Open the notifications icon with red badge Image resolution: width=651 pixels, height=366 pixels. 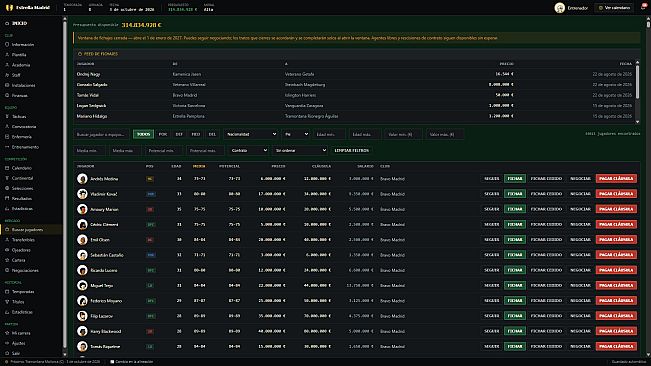pyautogui.click(x=643, y=7)
